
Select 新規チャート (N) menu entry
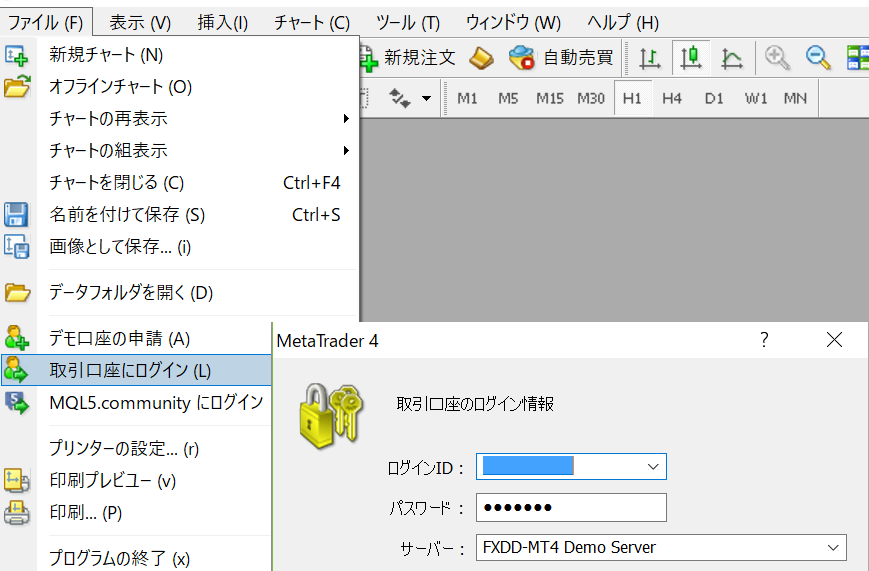[x=180, y=55]
